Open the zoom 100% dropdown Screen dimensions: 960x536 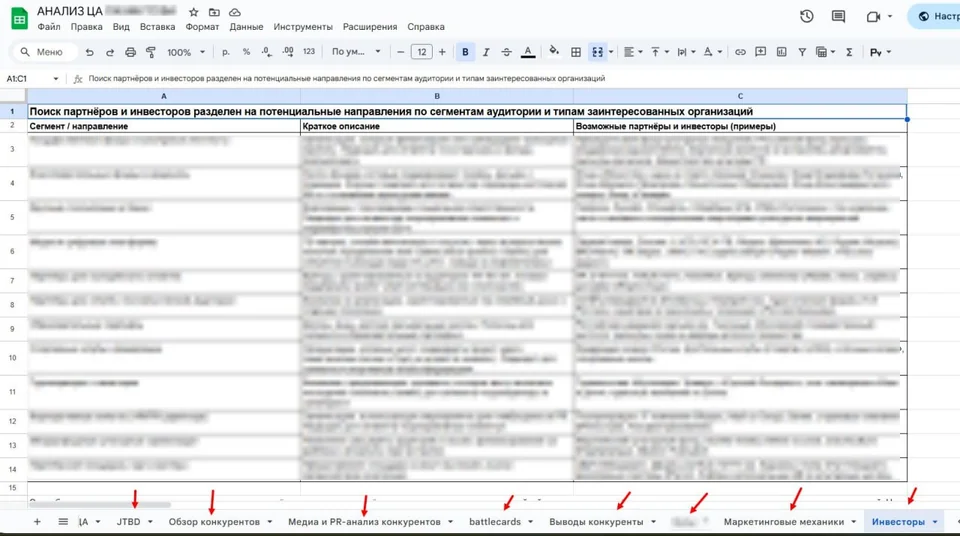(x=186, y=53)
